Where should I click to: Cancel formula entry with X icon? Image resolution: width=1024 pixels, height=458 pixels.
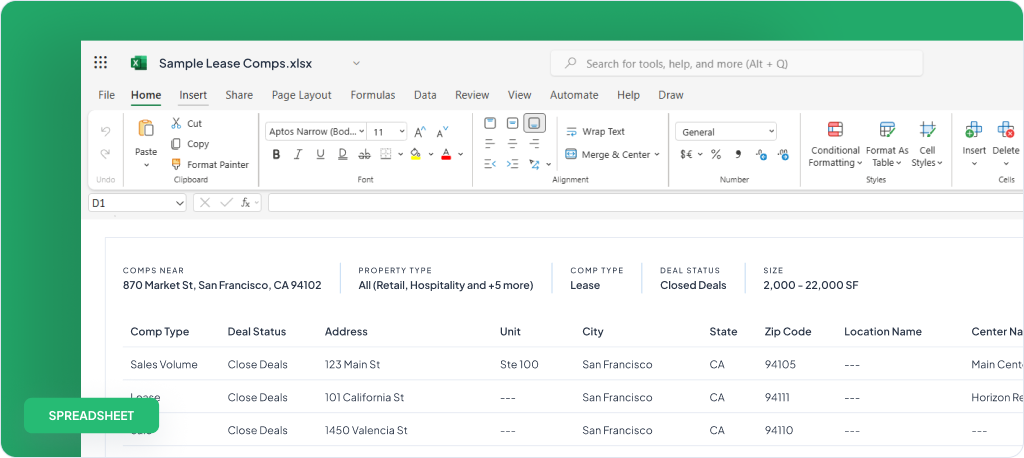pyautogui.click(x=204, y=203)
